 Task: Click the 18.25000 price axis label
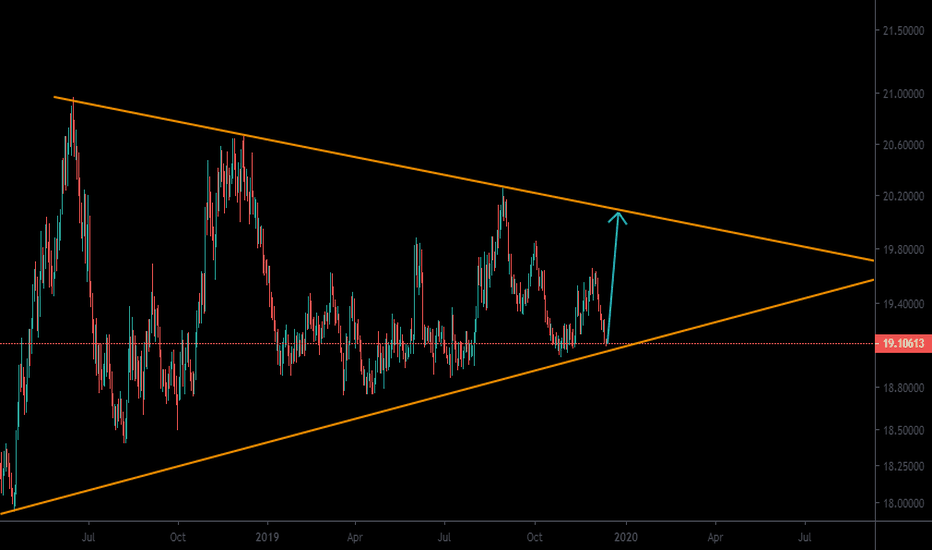click(903, 467)
